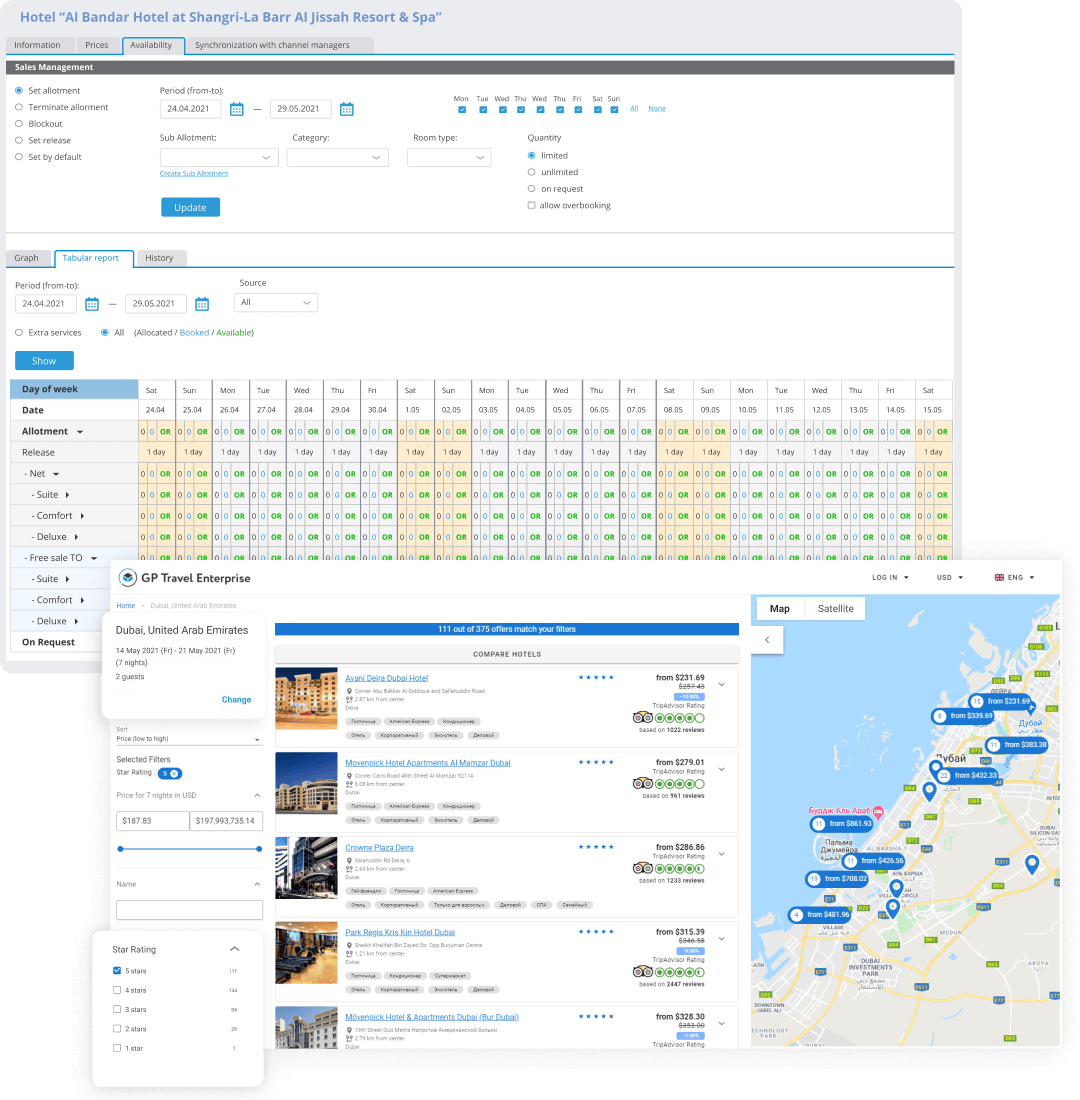Select the Set allotment radio button

[19, 90]
